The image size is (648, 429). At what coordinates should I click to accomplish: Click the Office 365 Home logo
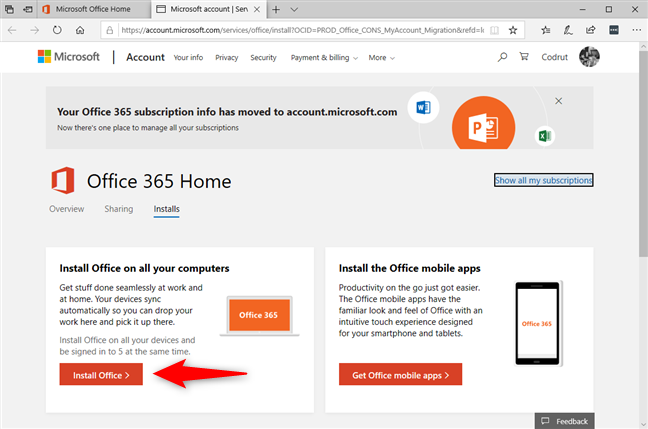coord(63,181)
